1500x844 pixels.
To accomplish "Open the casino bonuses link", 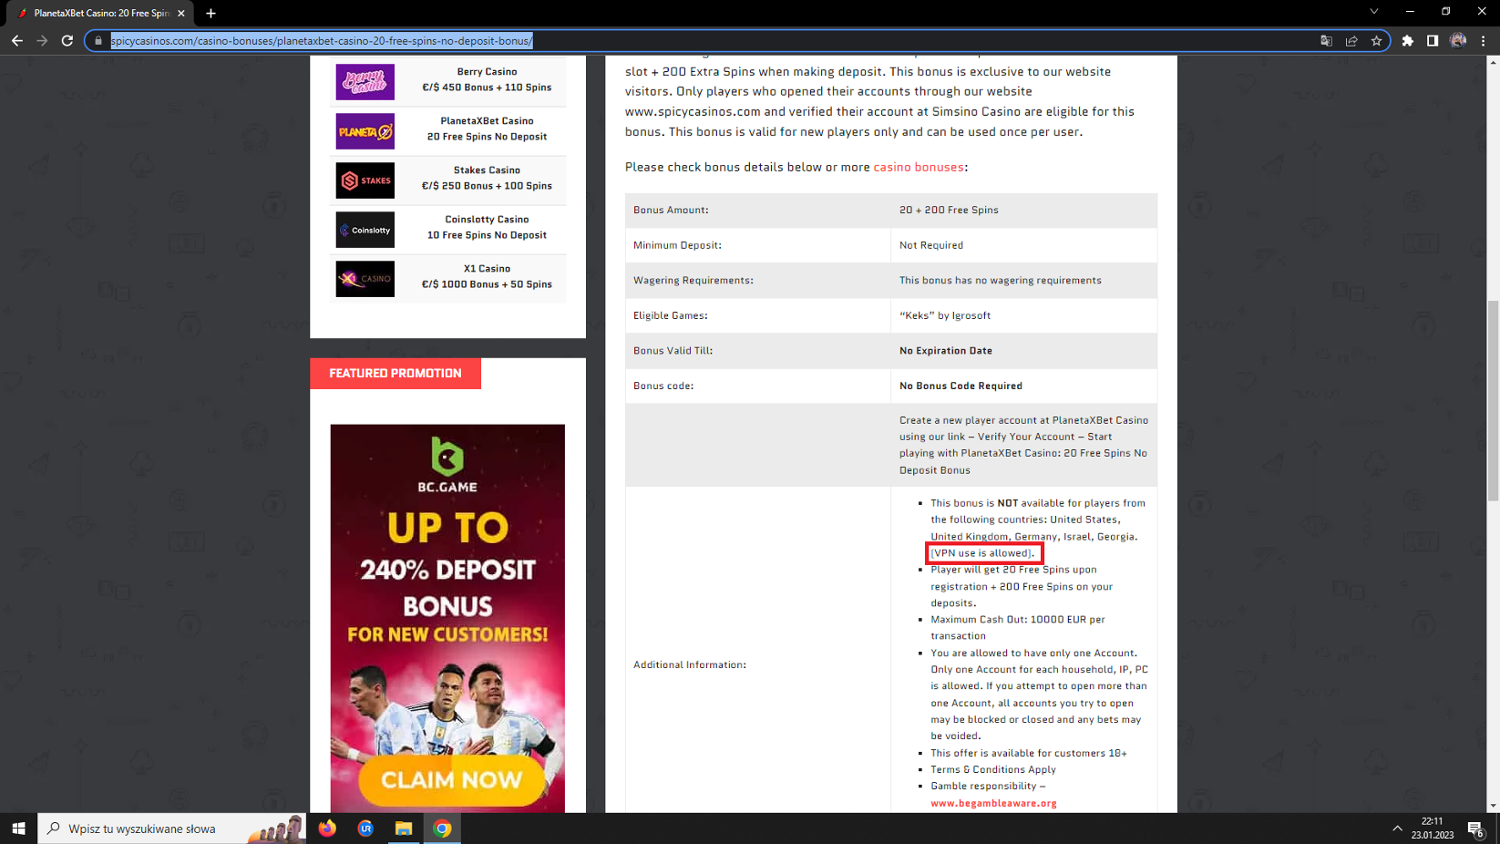I will click(x=918, y=167).
